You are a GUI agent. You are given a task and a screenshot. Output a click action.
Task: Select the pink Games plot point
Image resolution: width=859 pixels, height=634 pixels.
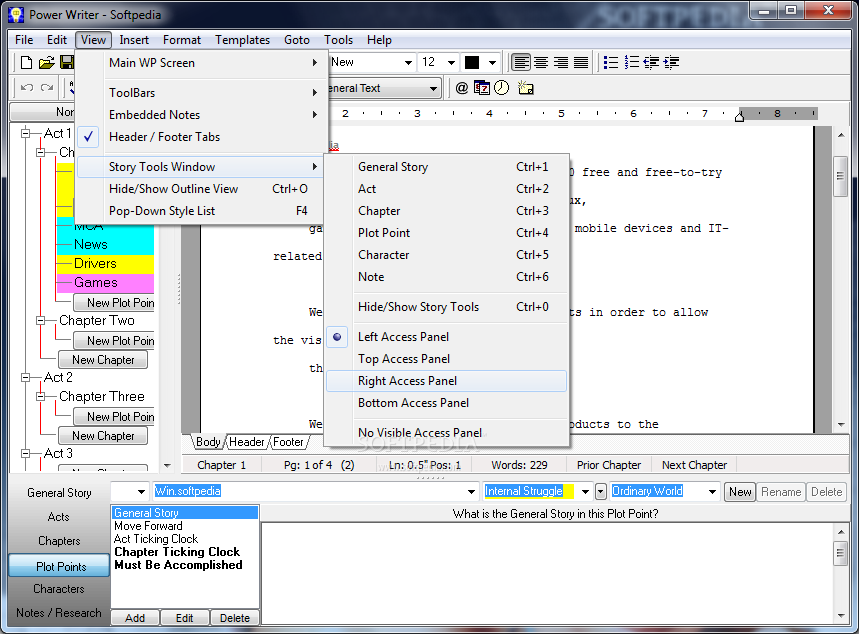click(x=105, y=283)
